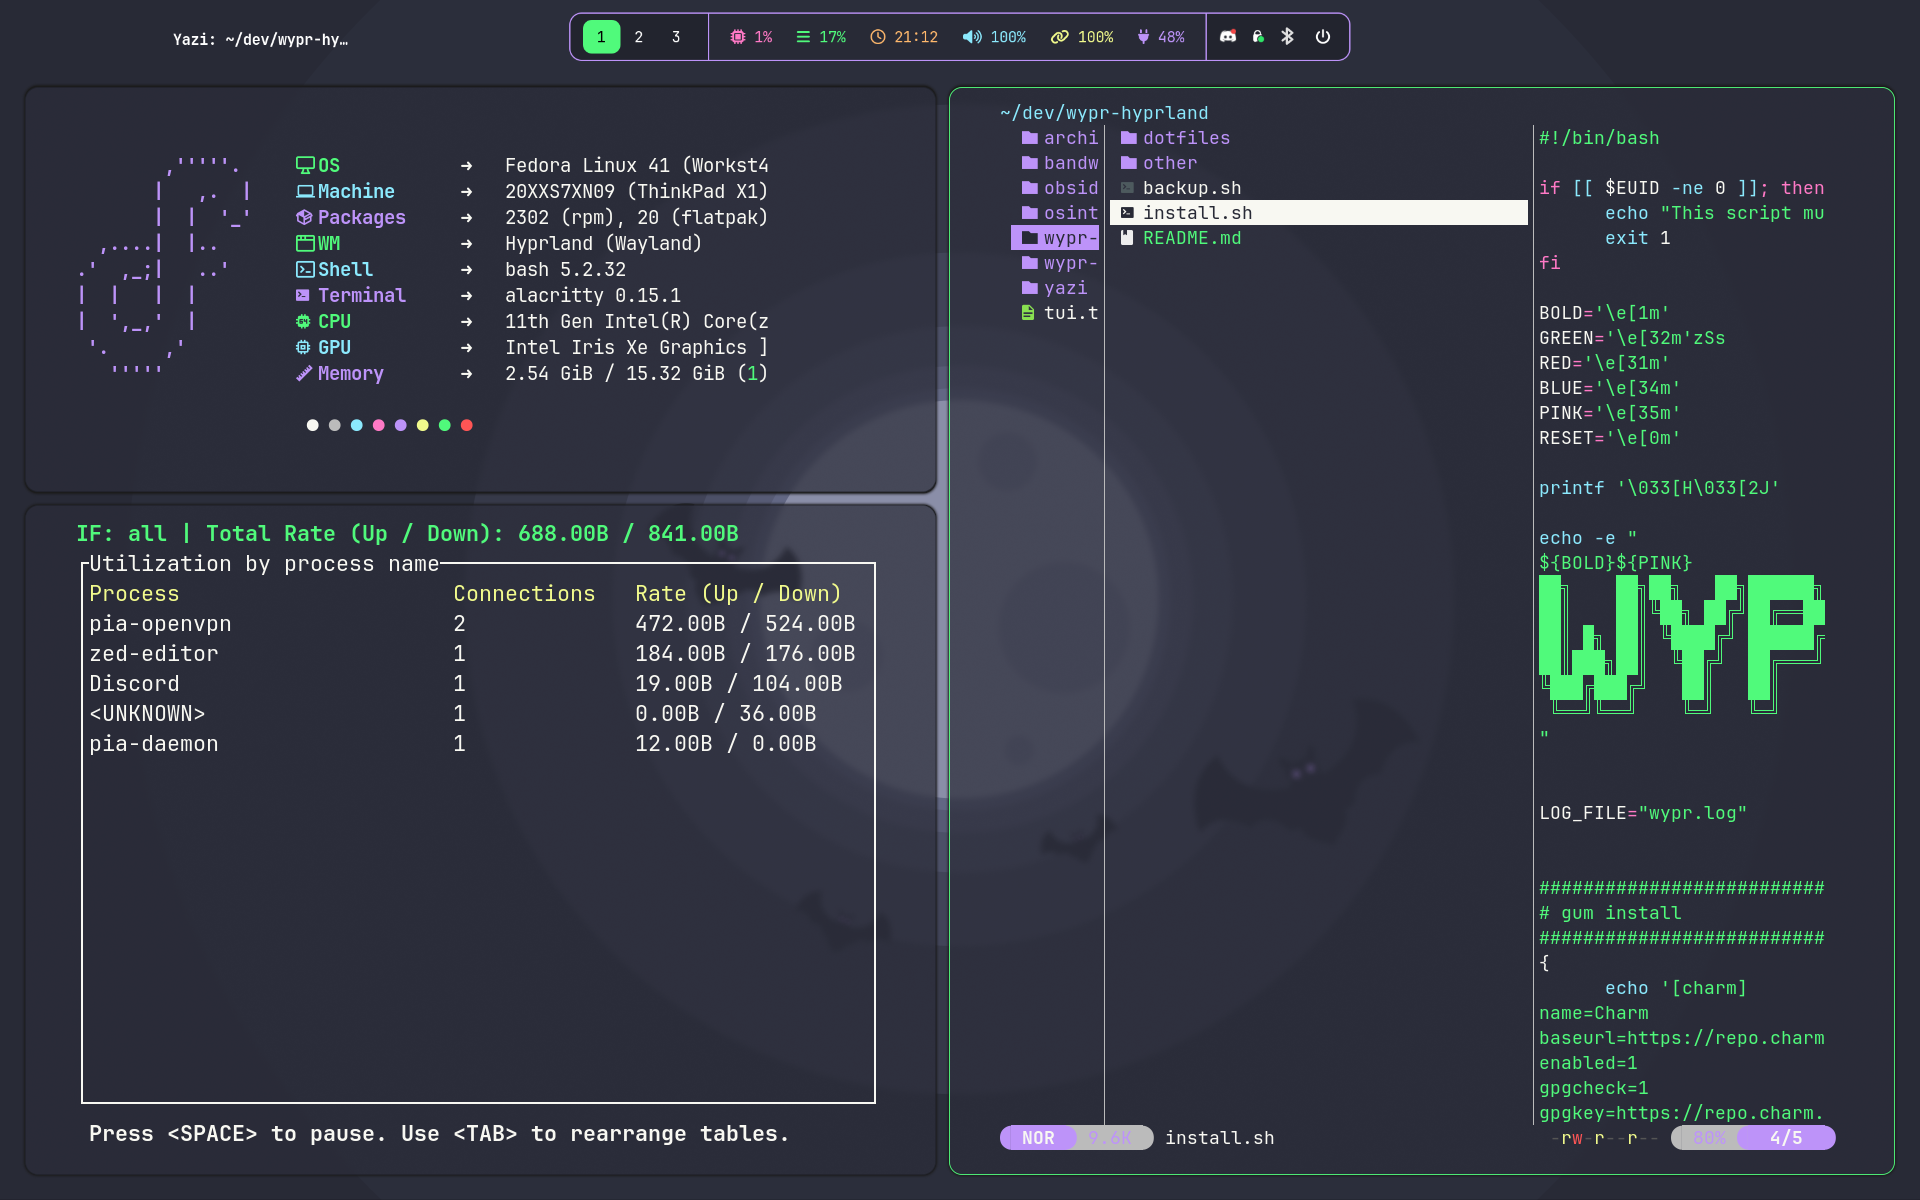The height and width of the screenshot is (1200, 1920).
Task: Click the Bluetooth icon in the bar
Action: [x=1288, y=37]
